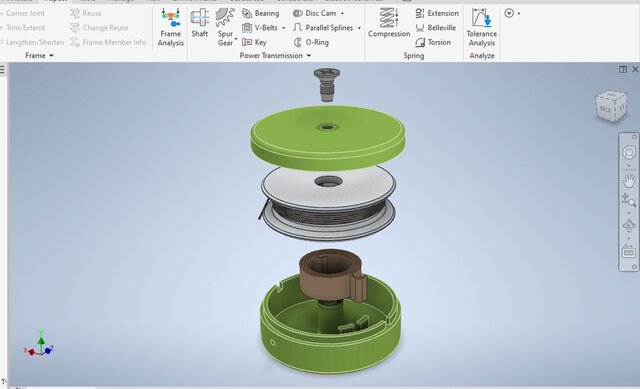640x389 pixels.
Task: Open the V-Belts dropdown arrow
Action: pos(284,28)
